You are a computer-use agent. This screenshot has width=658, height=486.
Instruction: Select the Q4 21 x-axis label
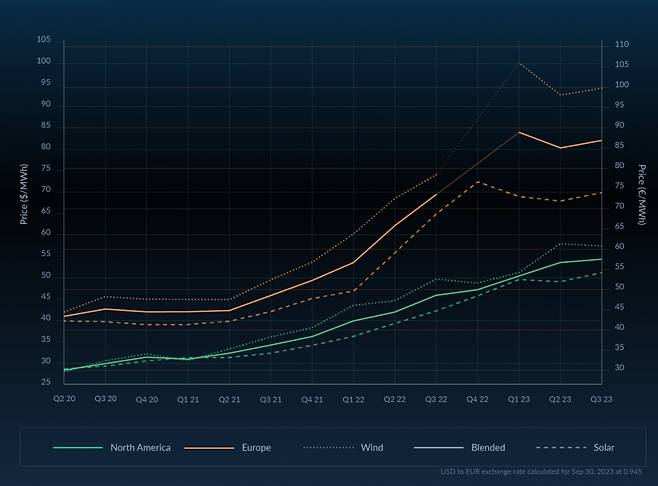coord(312,398)
